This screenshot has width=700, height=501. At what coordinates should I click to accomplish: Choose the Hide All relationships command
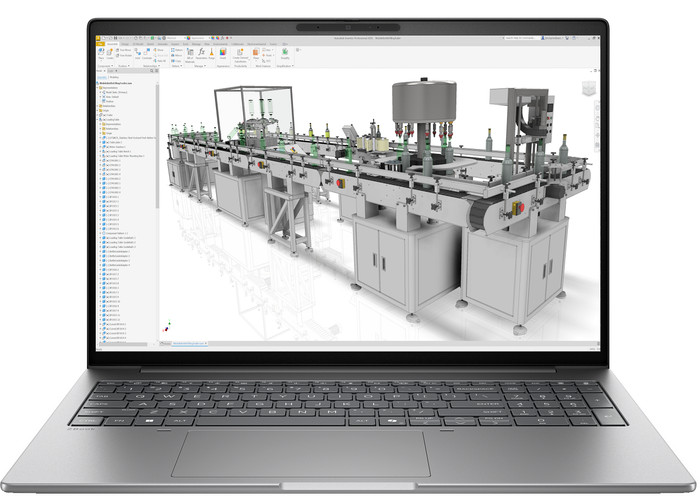click(160, 61)
